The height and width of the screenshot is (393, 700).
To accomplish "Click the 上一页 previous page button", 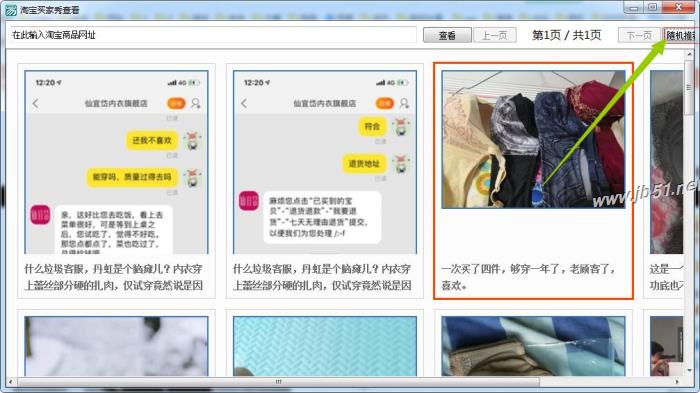I will [495, 35].
